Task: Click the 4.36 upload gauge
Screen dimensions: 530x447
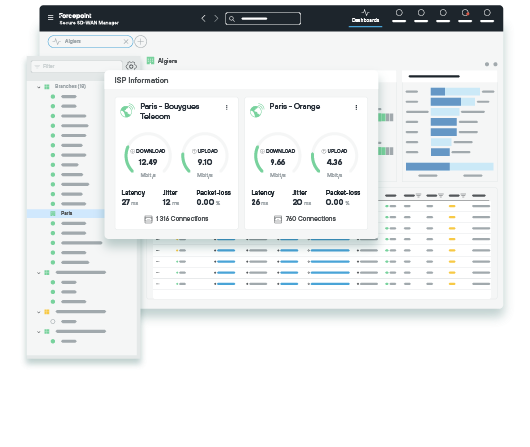Action: 334,156
